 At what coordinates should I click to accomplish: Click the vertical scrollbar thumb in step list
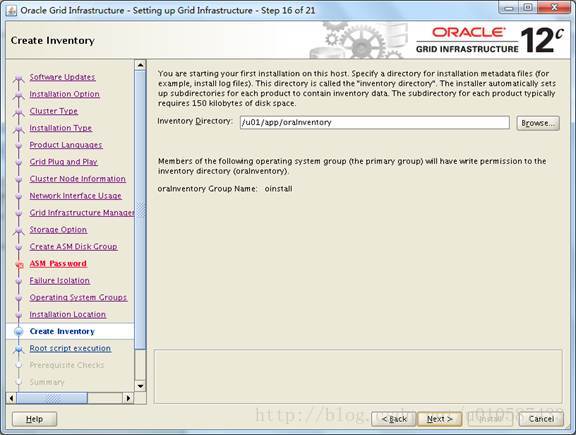(140, 209)
